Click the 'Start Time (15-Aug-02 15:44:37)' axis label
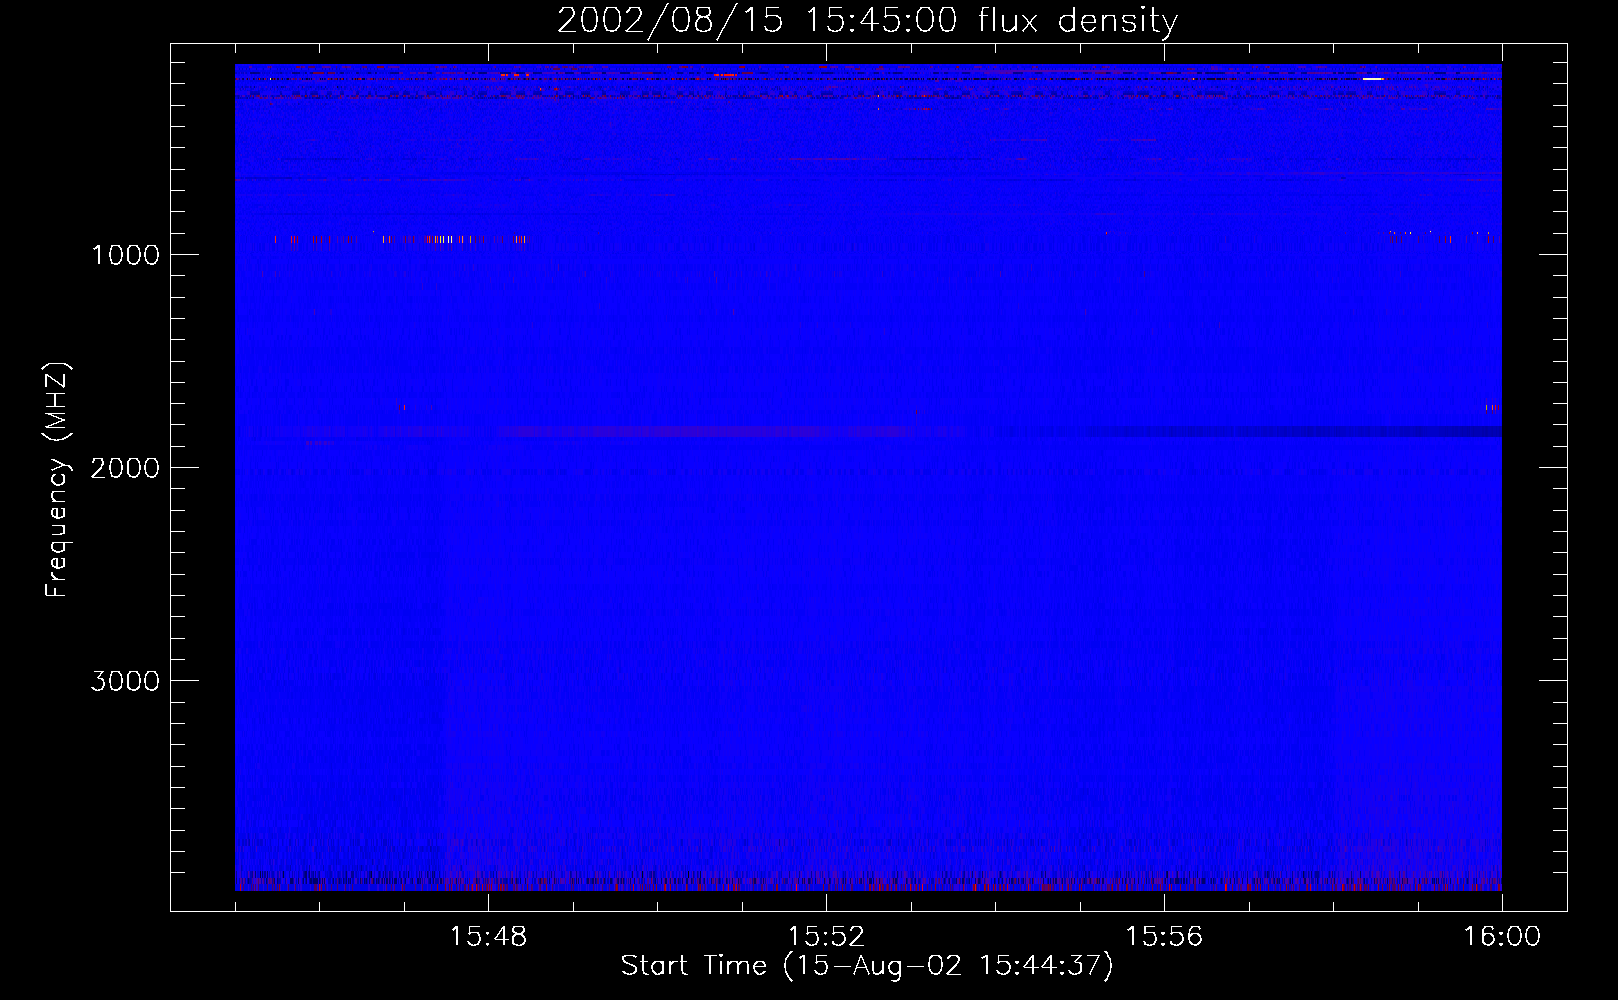The height and width of the screenshot is (1000, 1618). (x=867, y=966)
